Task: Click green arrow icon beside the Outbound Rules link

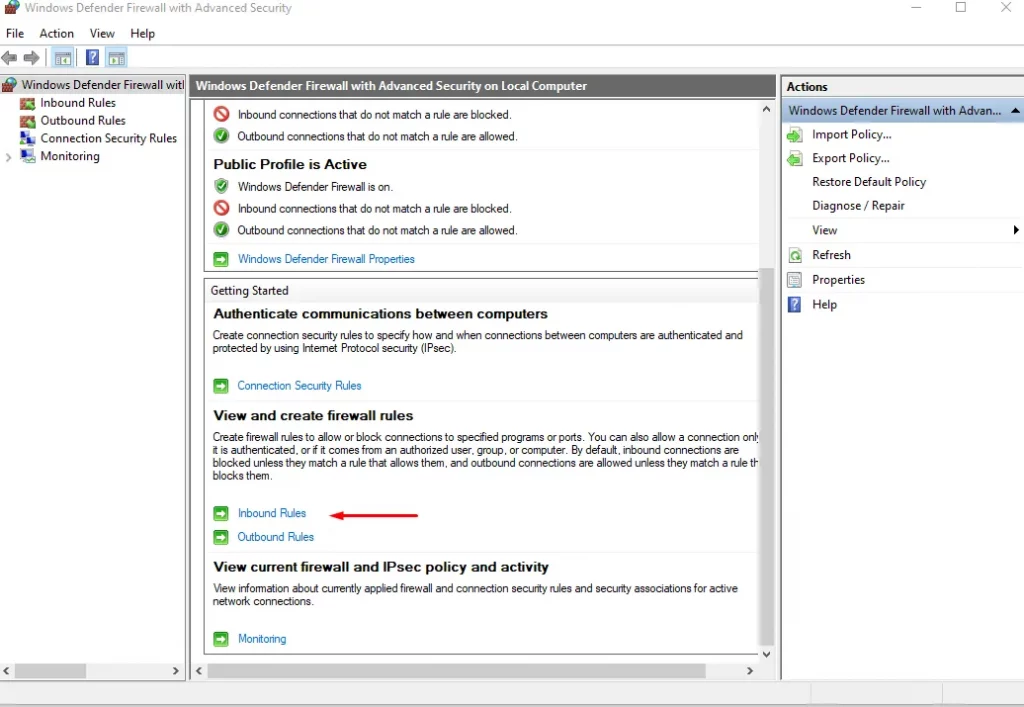Action: (x=221, y=537)
